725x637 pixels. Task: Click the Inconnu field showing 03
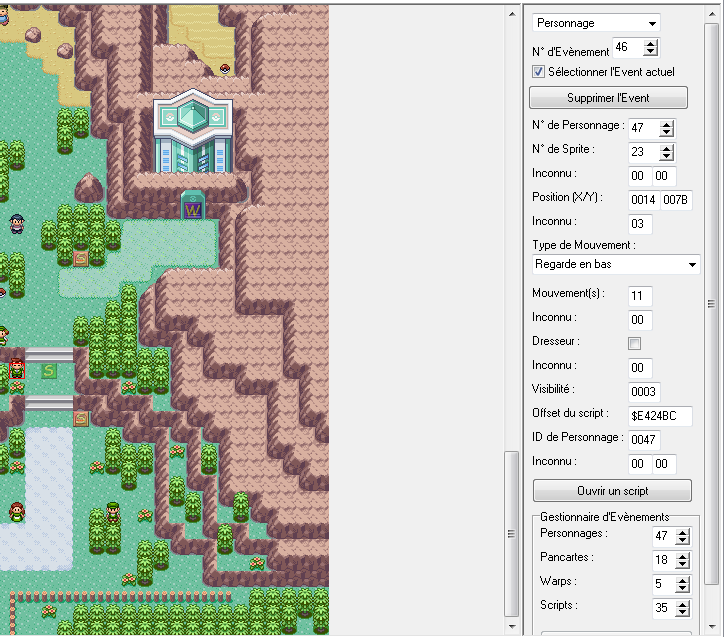point(640,224)
